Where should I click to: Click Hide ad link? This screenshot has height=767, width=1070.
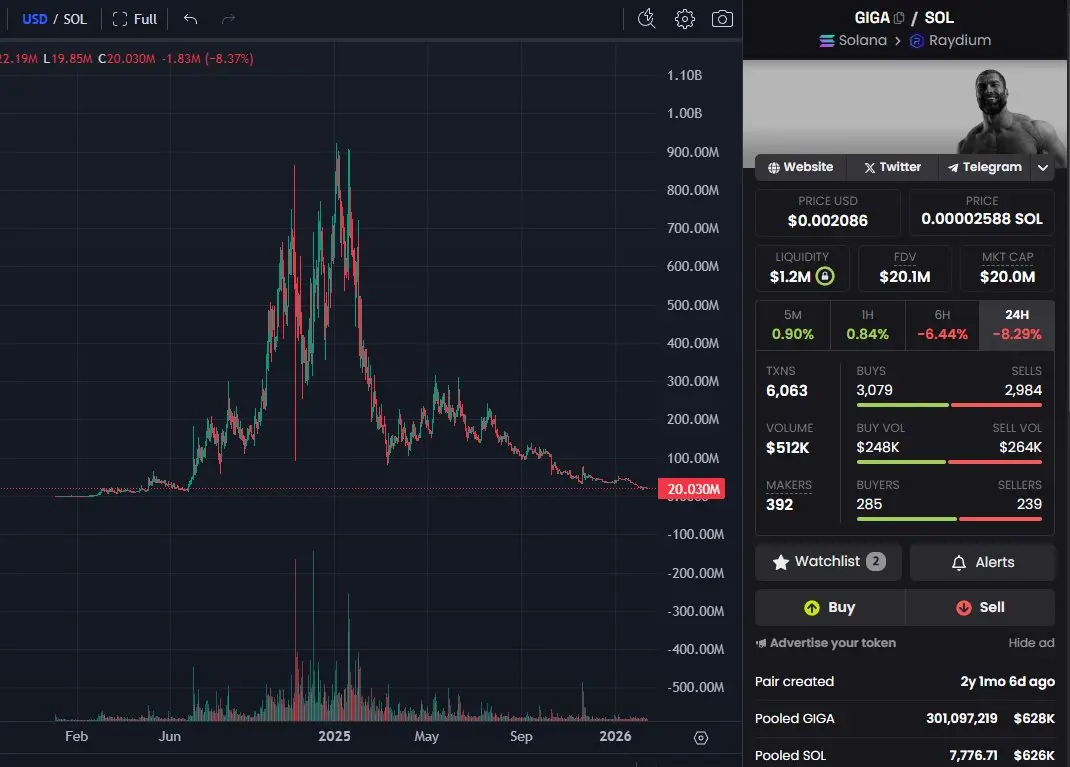(1031, 643)
